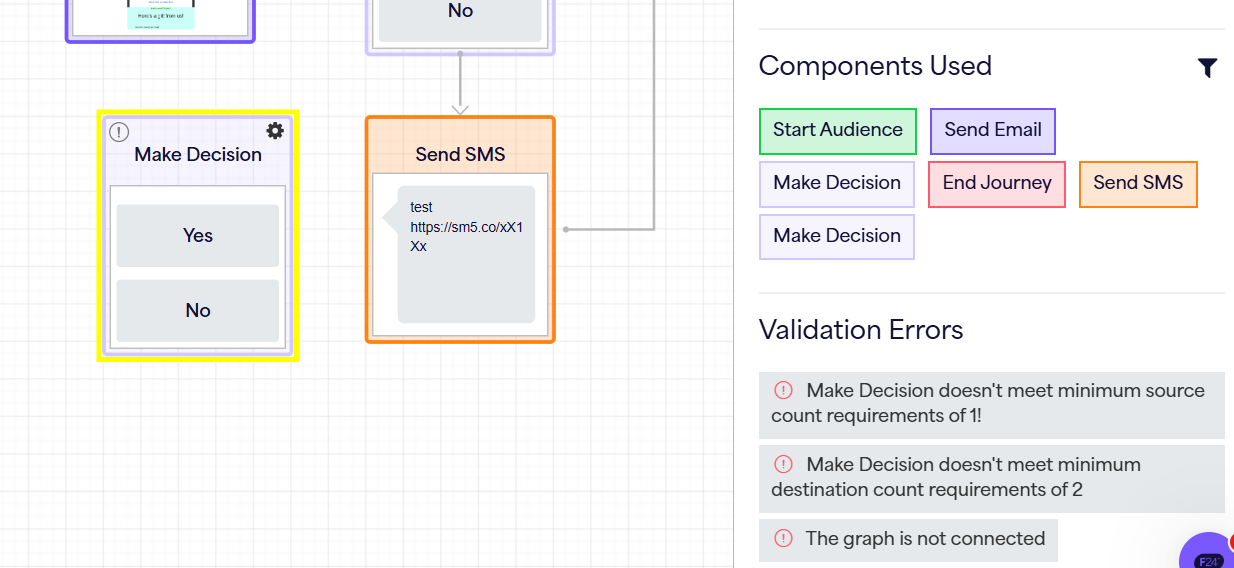Select the Send SMS node header
The height and width of the screenshot is (568, 1234).
(x=460, y=154)
